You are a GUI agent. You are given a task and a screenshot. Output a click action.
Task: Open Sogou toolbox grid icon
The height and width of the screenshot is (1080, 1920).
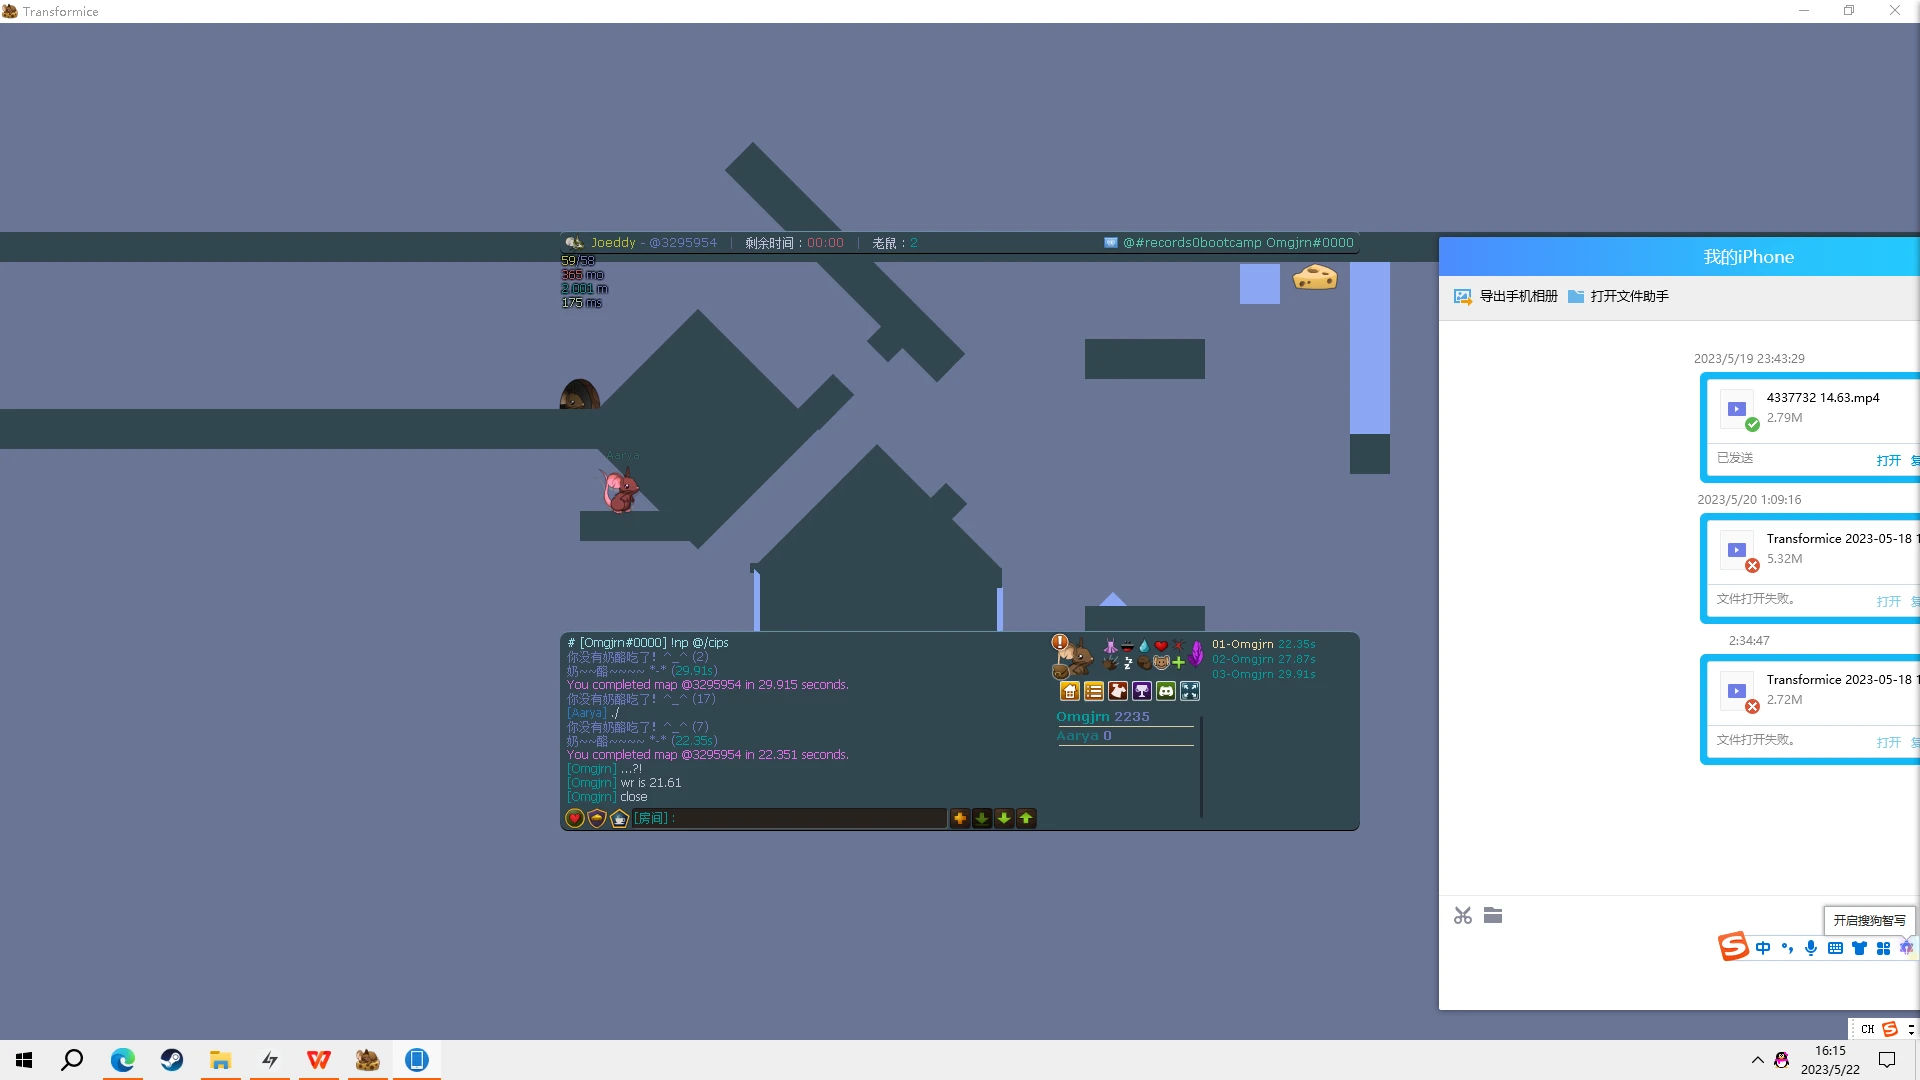tap(1883, 948)
